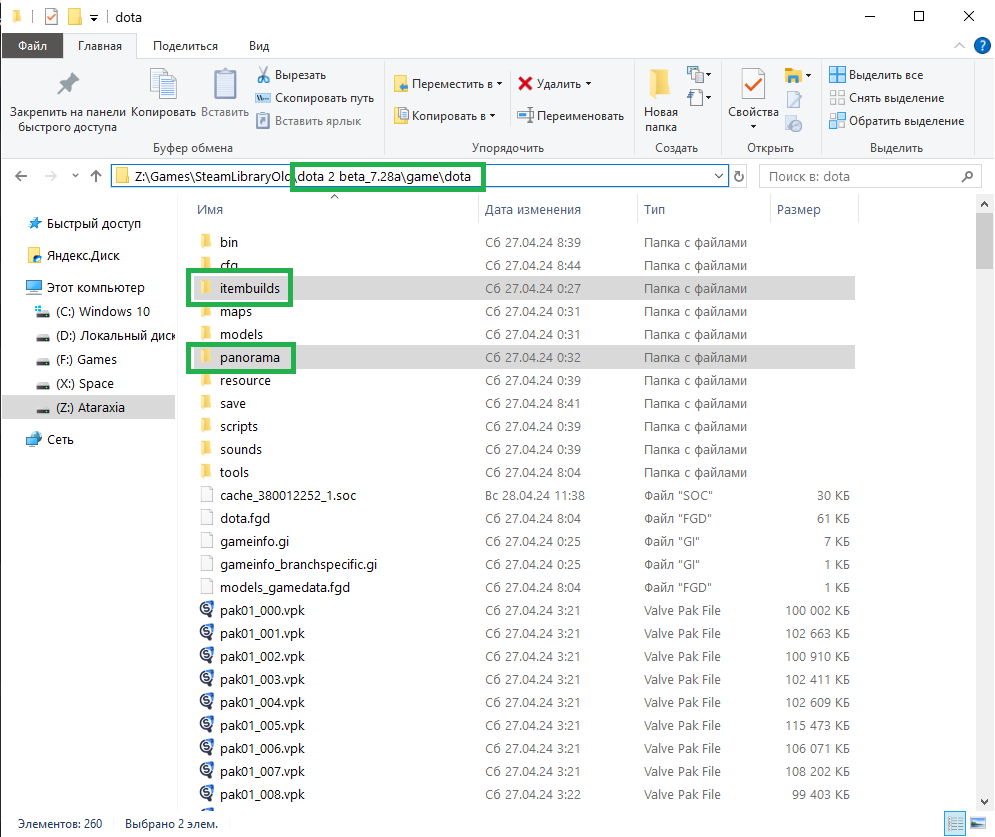Create Новая папка

tap(661, 100)
